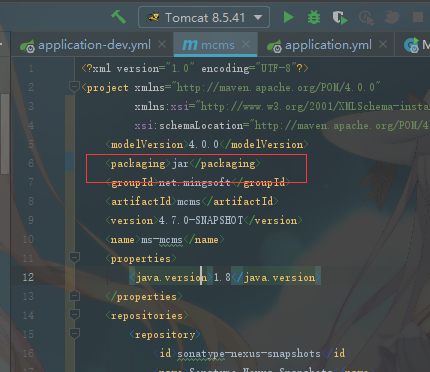Collapse the repository fold marker on line 15
Image resolution: width=430 pixels, height=372 pixels.
[x=74, y=333]
